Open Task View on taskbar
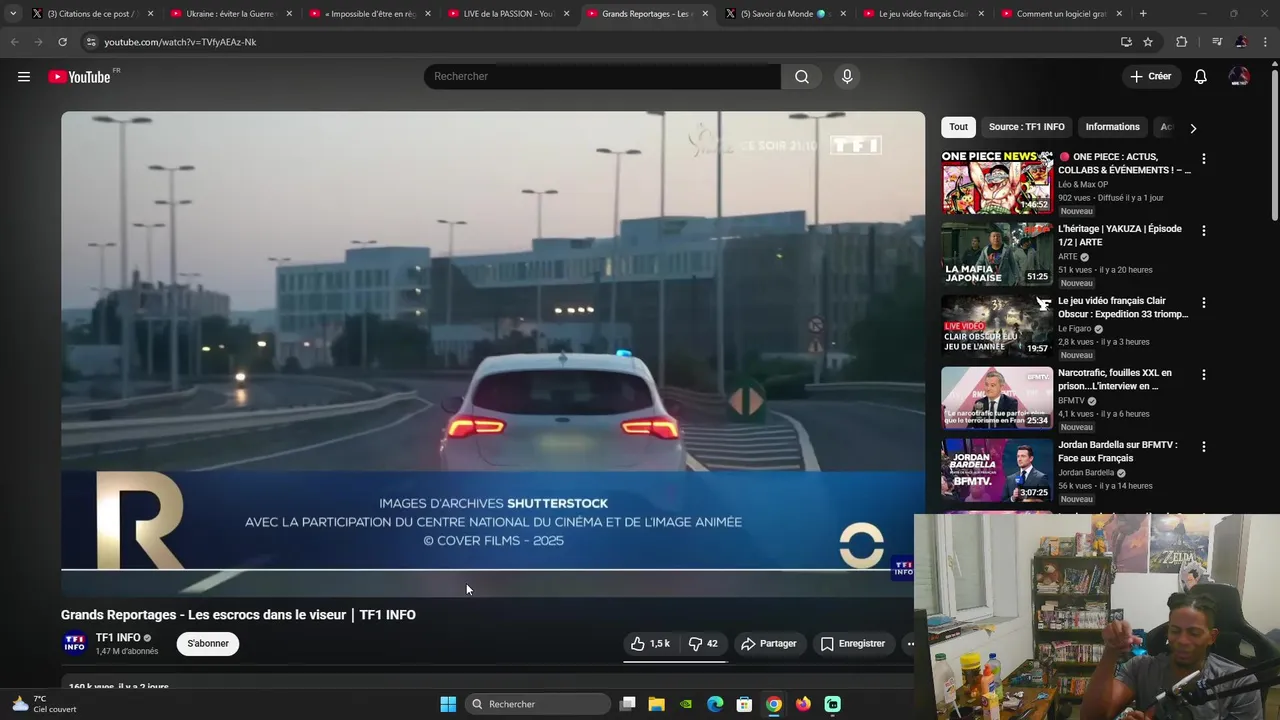The height and width of the screenshot is (720, 1280). point(628,704)
